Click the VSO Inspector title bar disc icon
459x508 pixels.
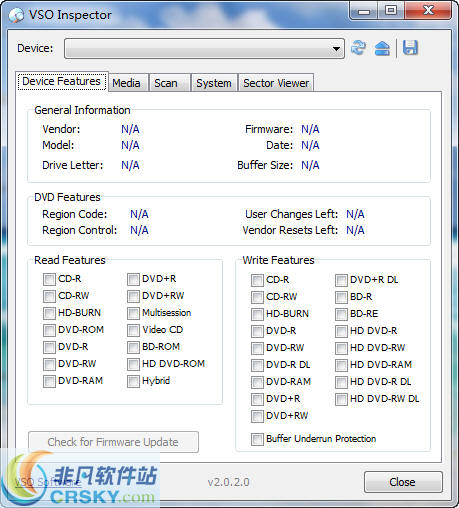click(x=16, y=15)
